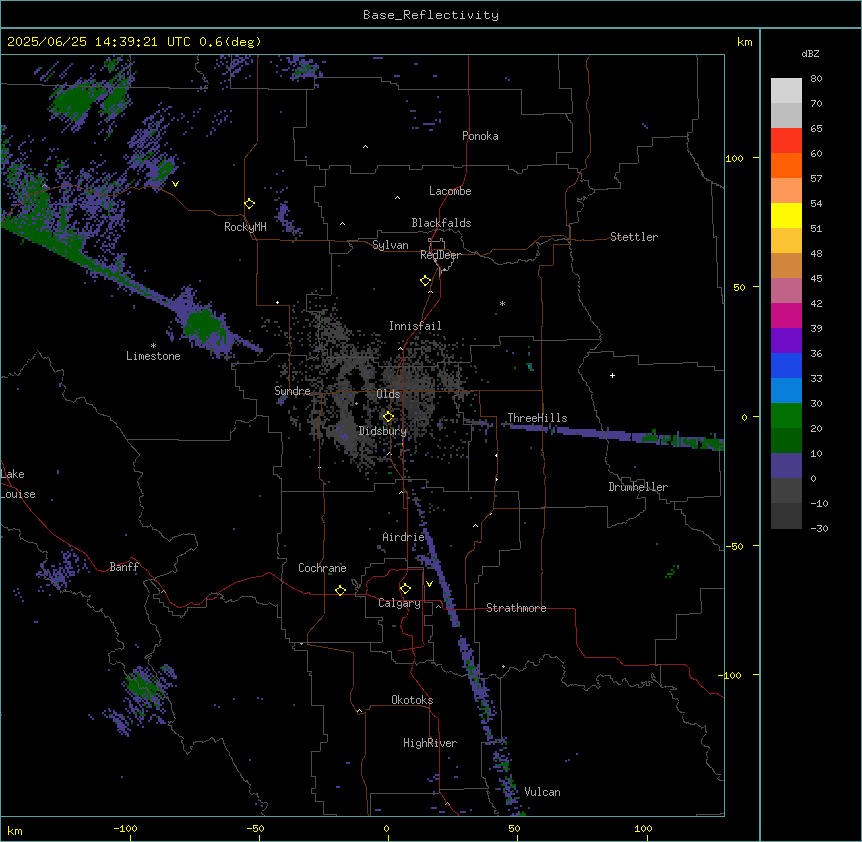
Task: Click the Okotoks label
Action: [x=412, y=700]
